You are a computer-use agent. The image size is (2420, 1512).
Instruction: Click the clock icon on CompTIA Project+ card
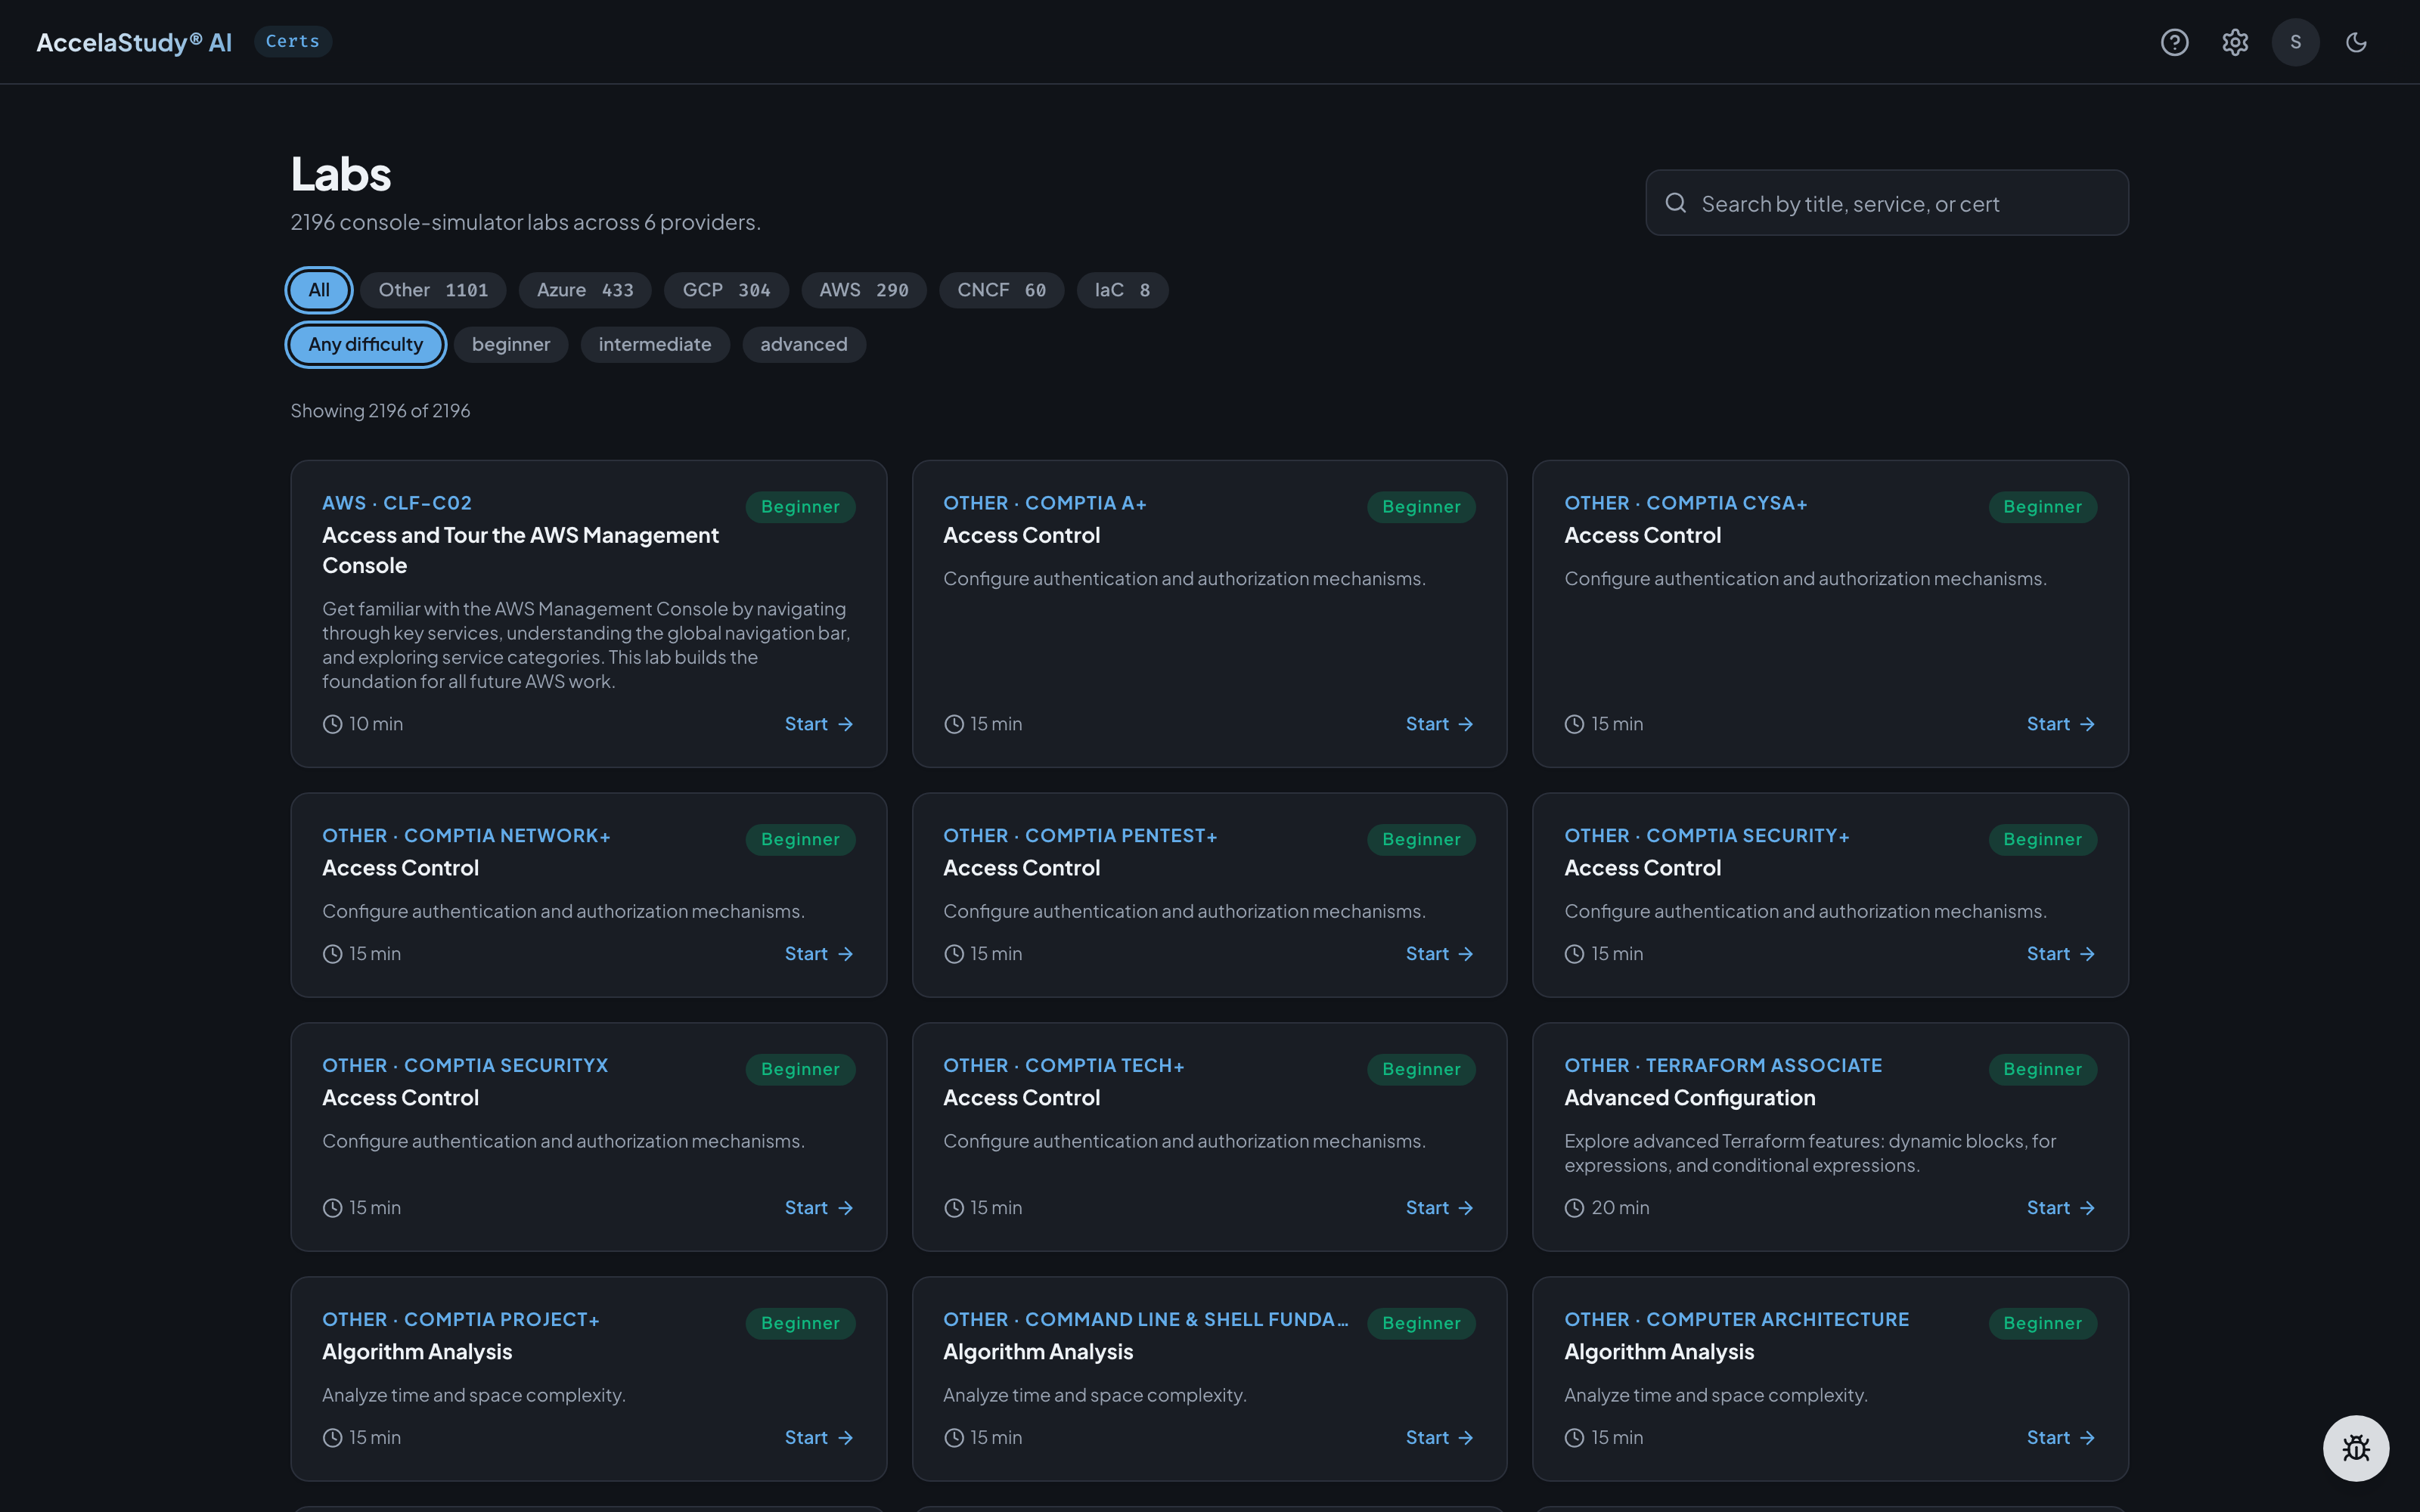coord(333,1438)
